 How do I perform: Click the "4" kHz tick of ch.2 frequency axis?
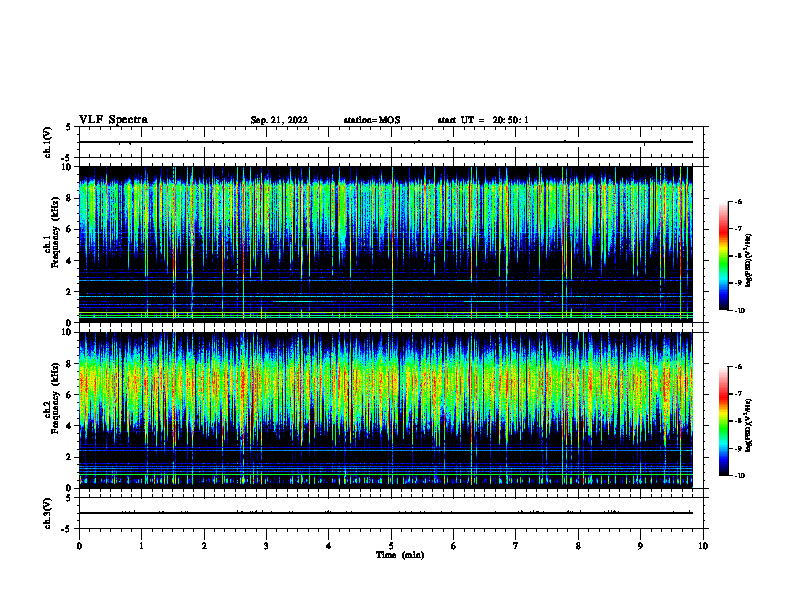pos(70,426)
